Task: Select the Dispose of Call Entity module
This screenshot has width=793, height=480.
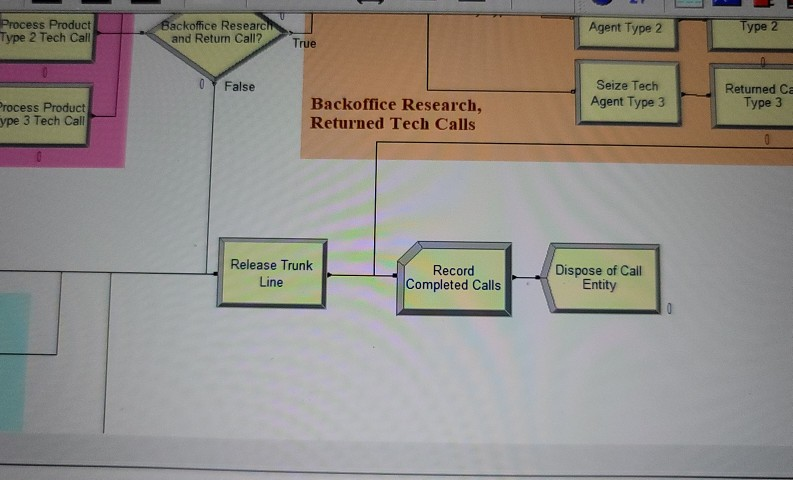Action: pos(600,278)
